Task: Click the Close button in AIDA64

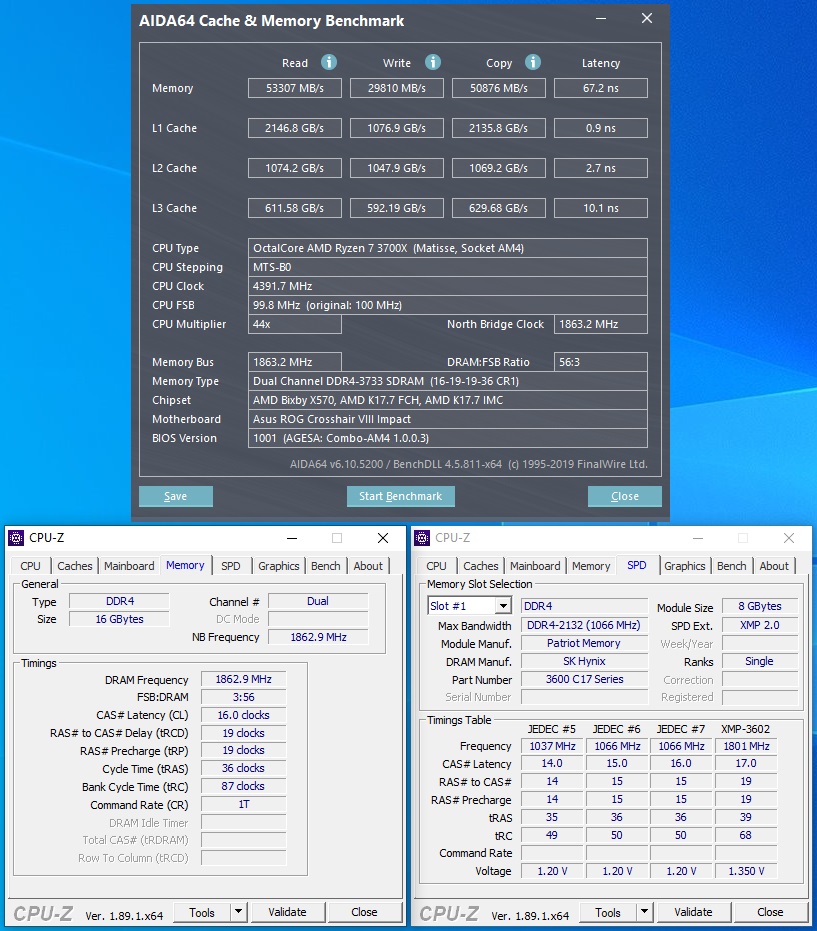Action: tap(625, 496)
